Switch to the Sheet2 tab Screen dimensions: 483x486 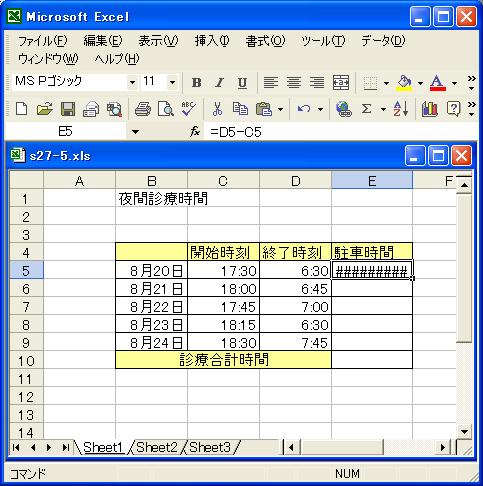click(157, 447)
